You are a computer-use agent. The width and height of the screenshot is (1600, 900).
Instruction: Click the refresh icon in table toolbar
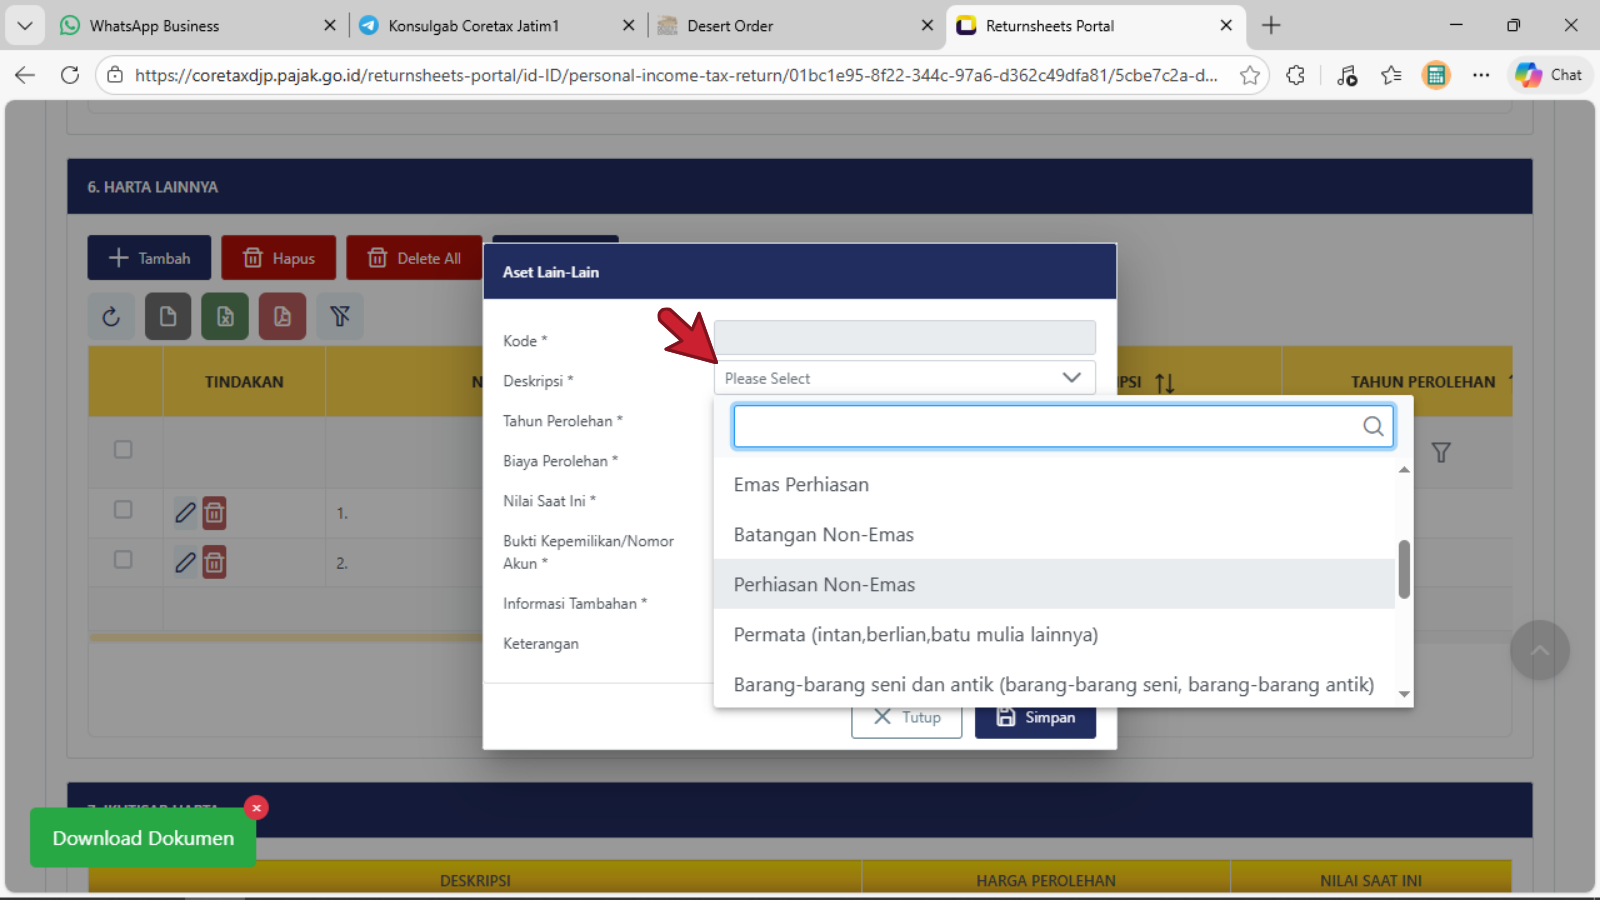(x=111, y=317)
